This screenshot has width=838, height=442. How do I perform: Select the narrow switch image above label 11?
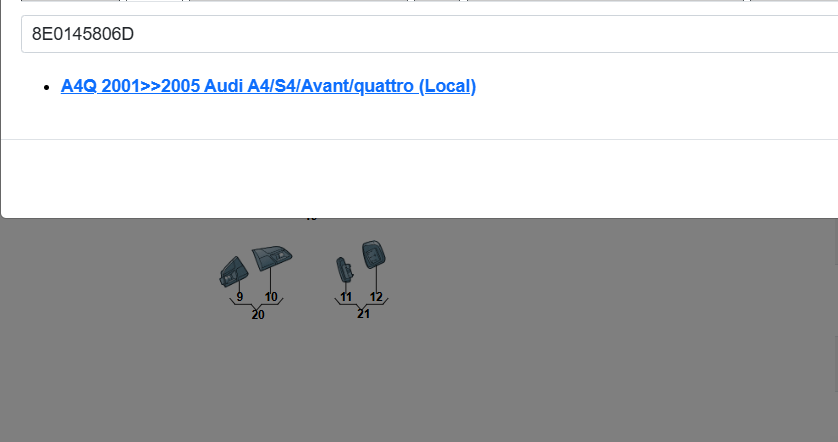pyautogui.click(x=344, y=269)
